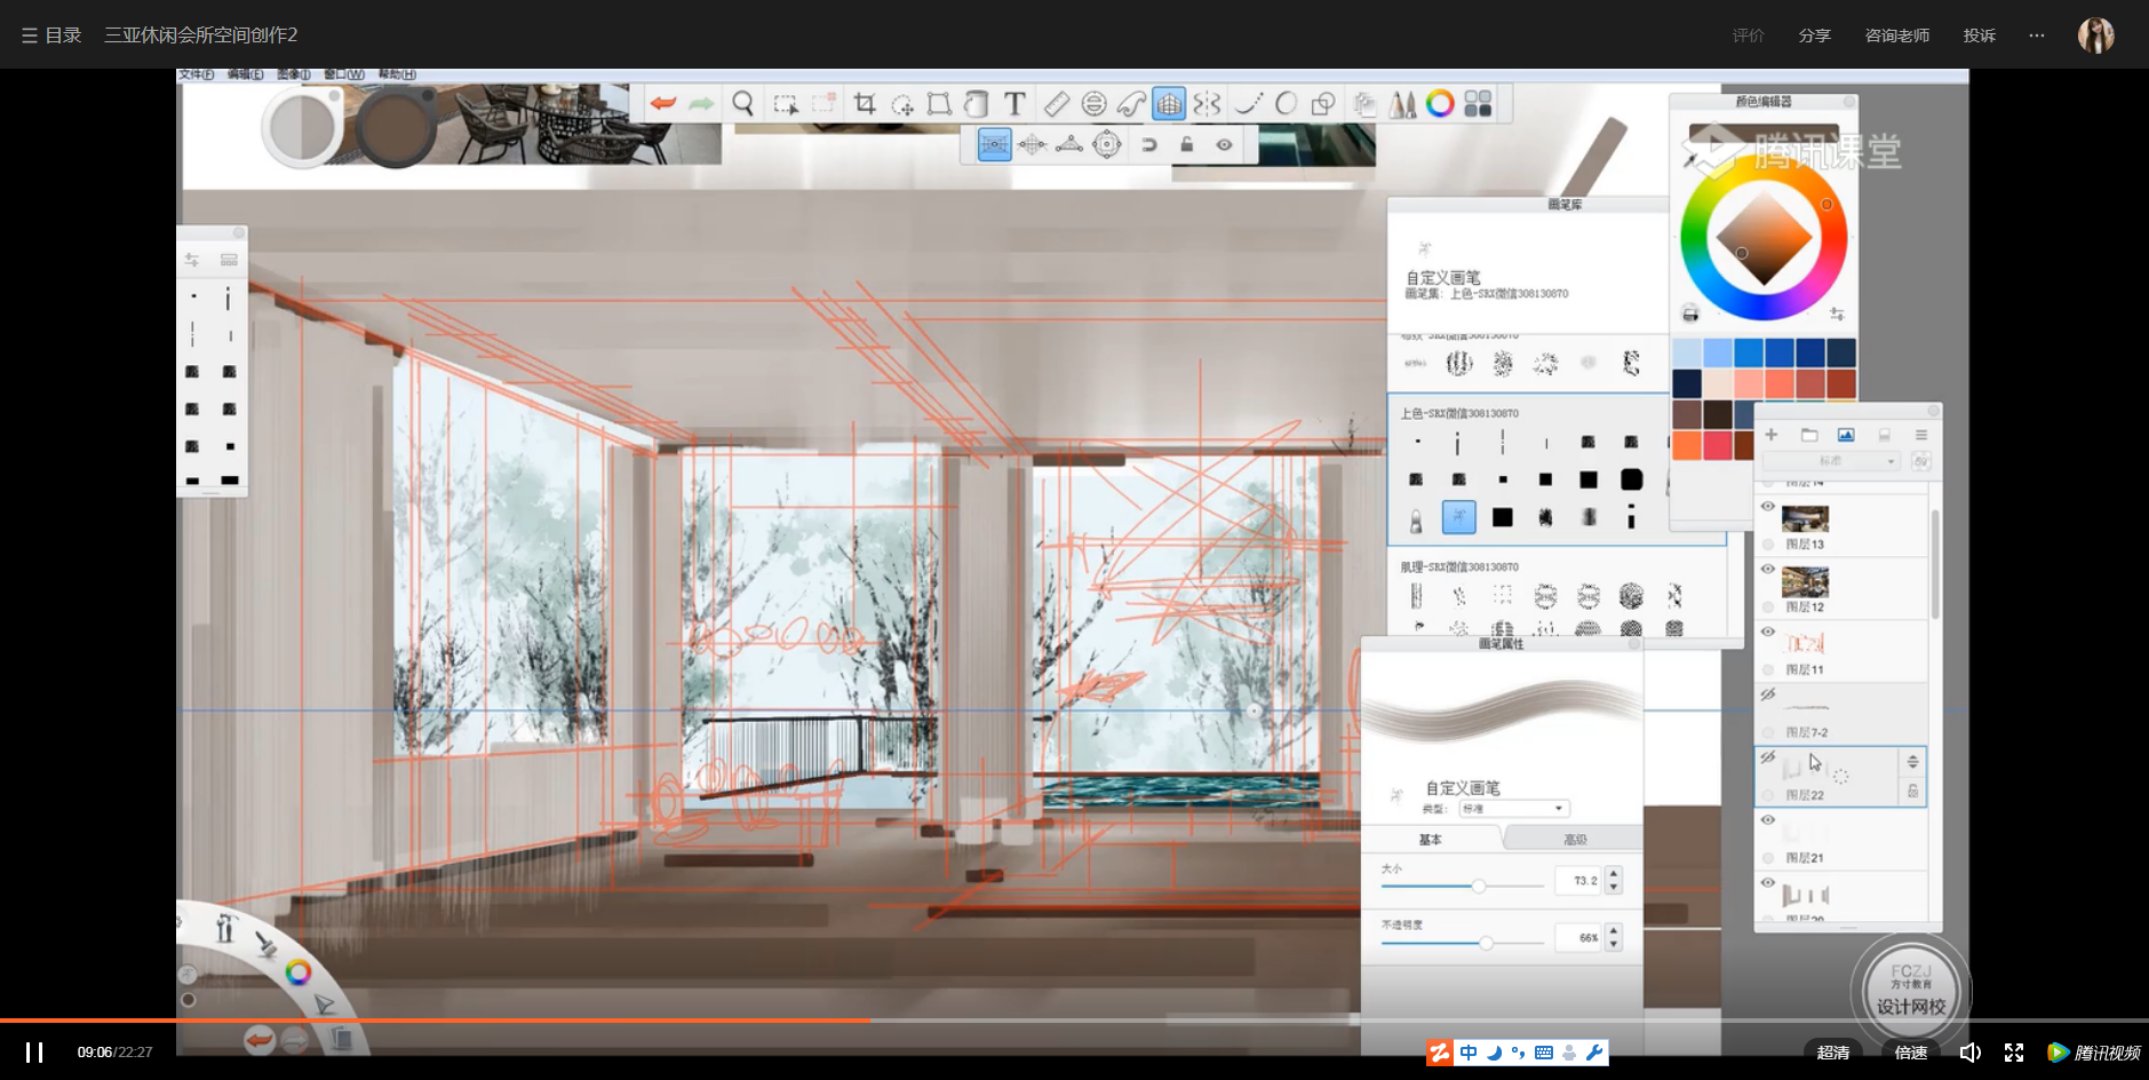Select the Text tool in the toolbar
The image size is (2149, 1080).
pos(1014,103)
